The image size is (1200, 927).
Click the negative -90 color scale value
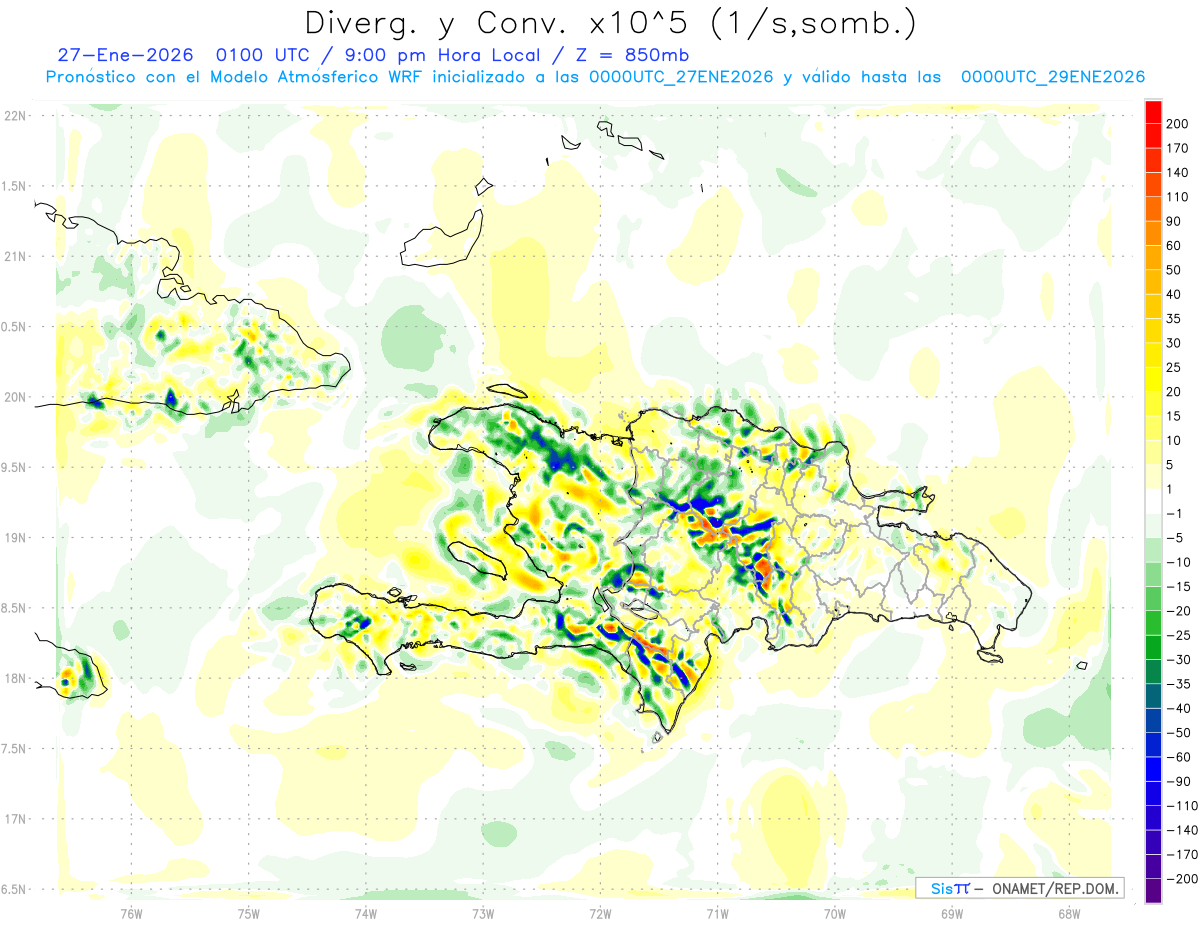coord(1179,781)
